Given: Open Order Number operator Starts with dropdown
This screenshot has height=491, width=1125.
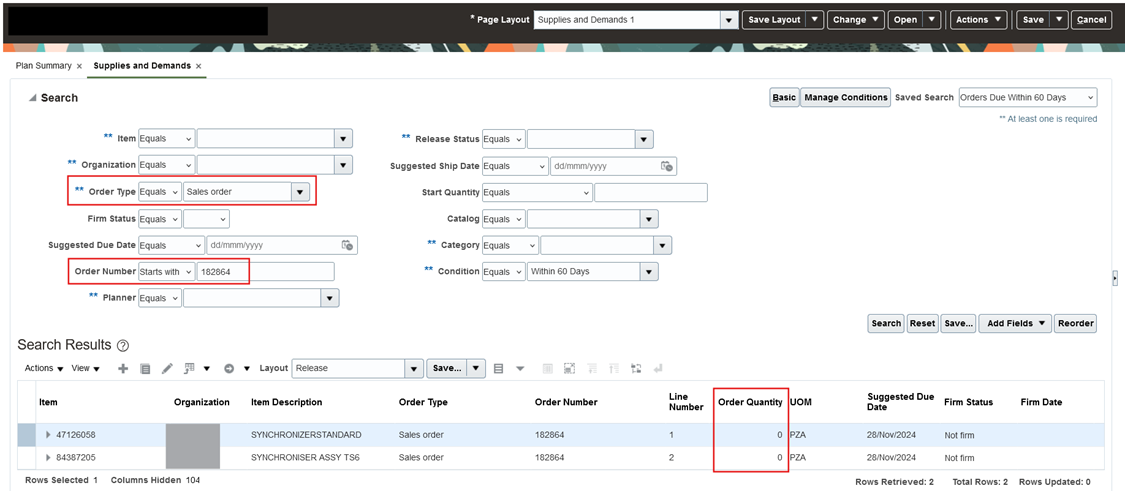Looking at the screenshot, I should pos(166,271).
